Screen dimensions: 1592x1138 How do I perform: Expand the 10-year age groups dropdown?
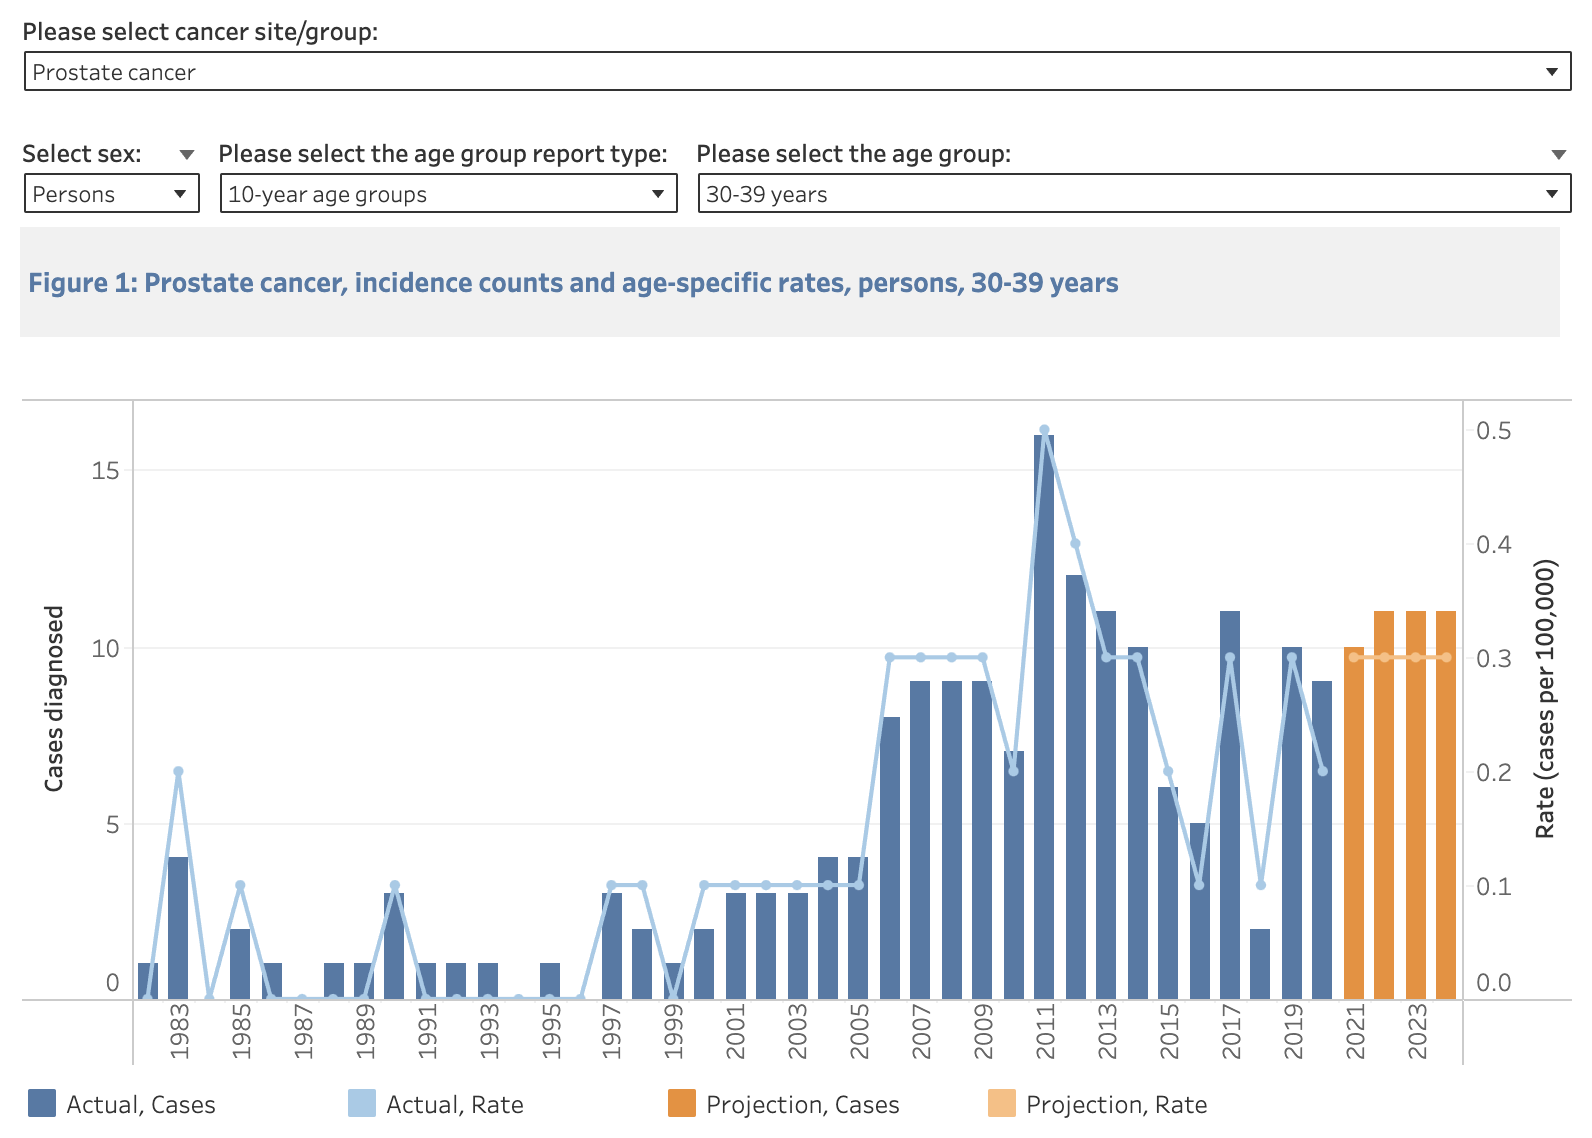tap(448, 194)
